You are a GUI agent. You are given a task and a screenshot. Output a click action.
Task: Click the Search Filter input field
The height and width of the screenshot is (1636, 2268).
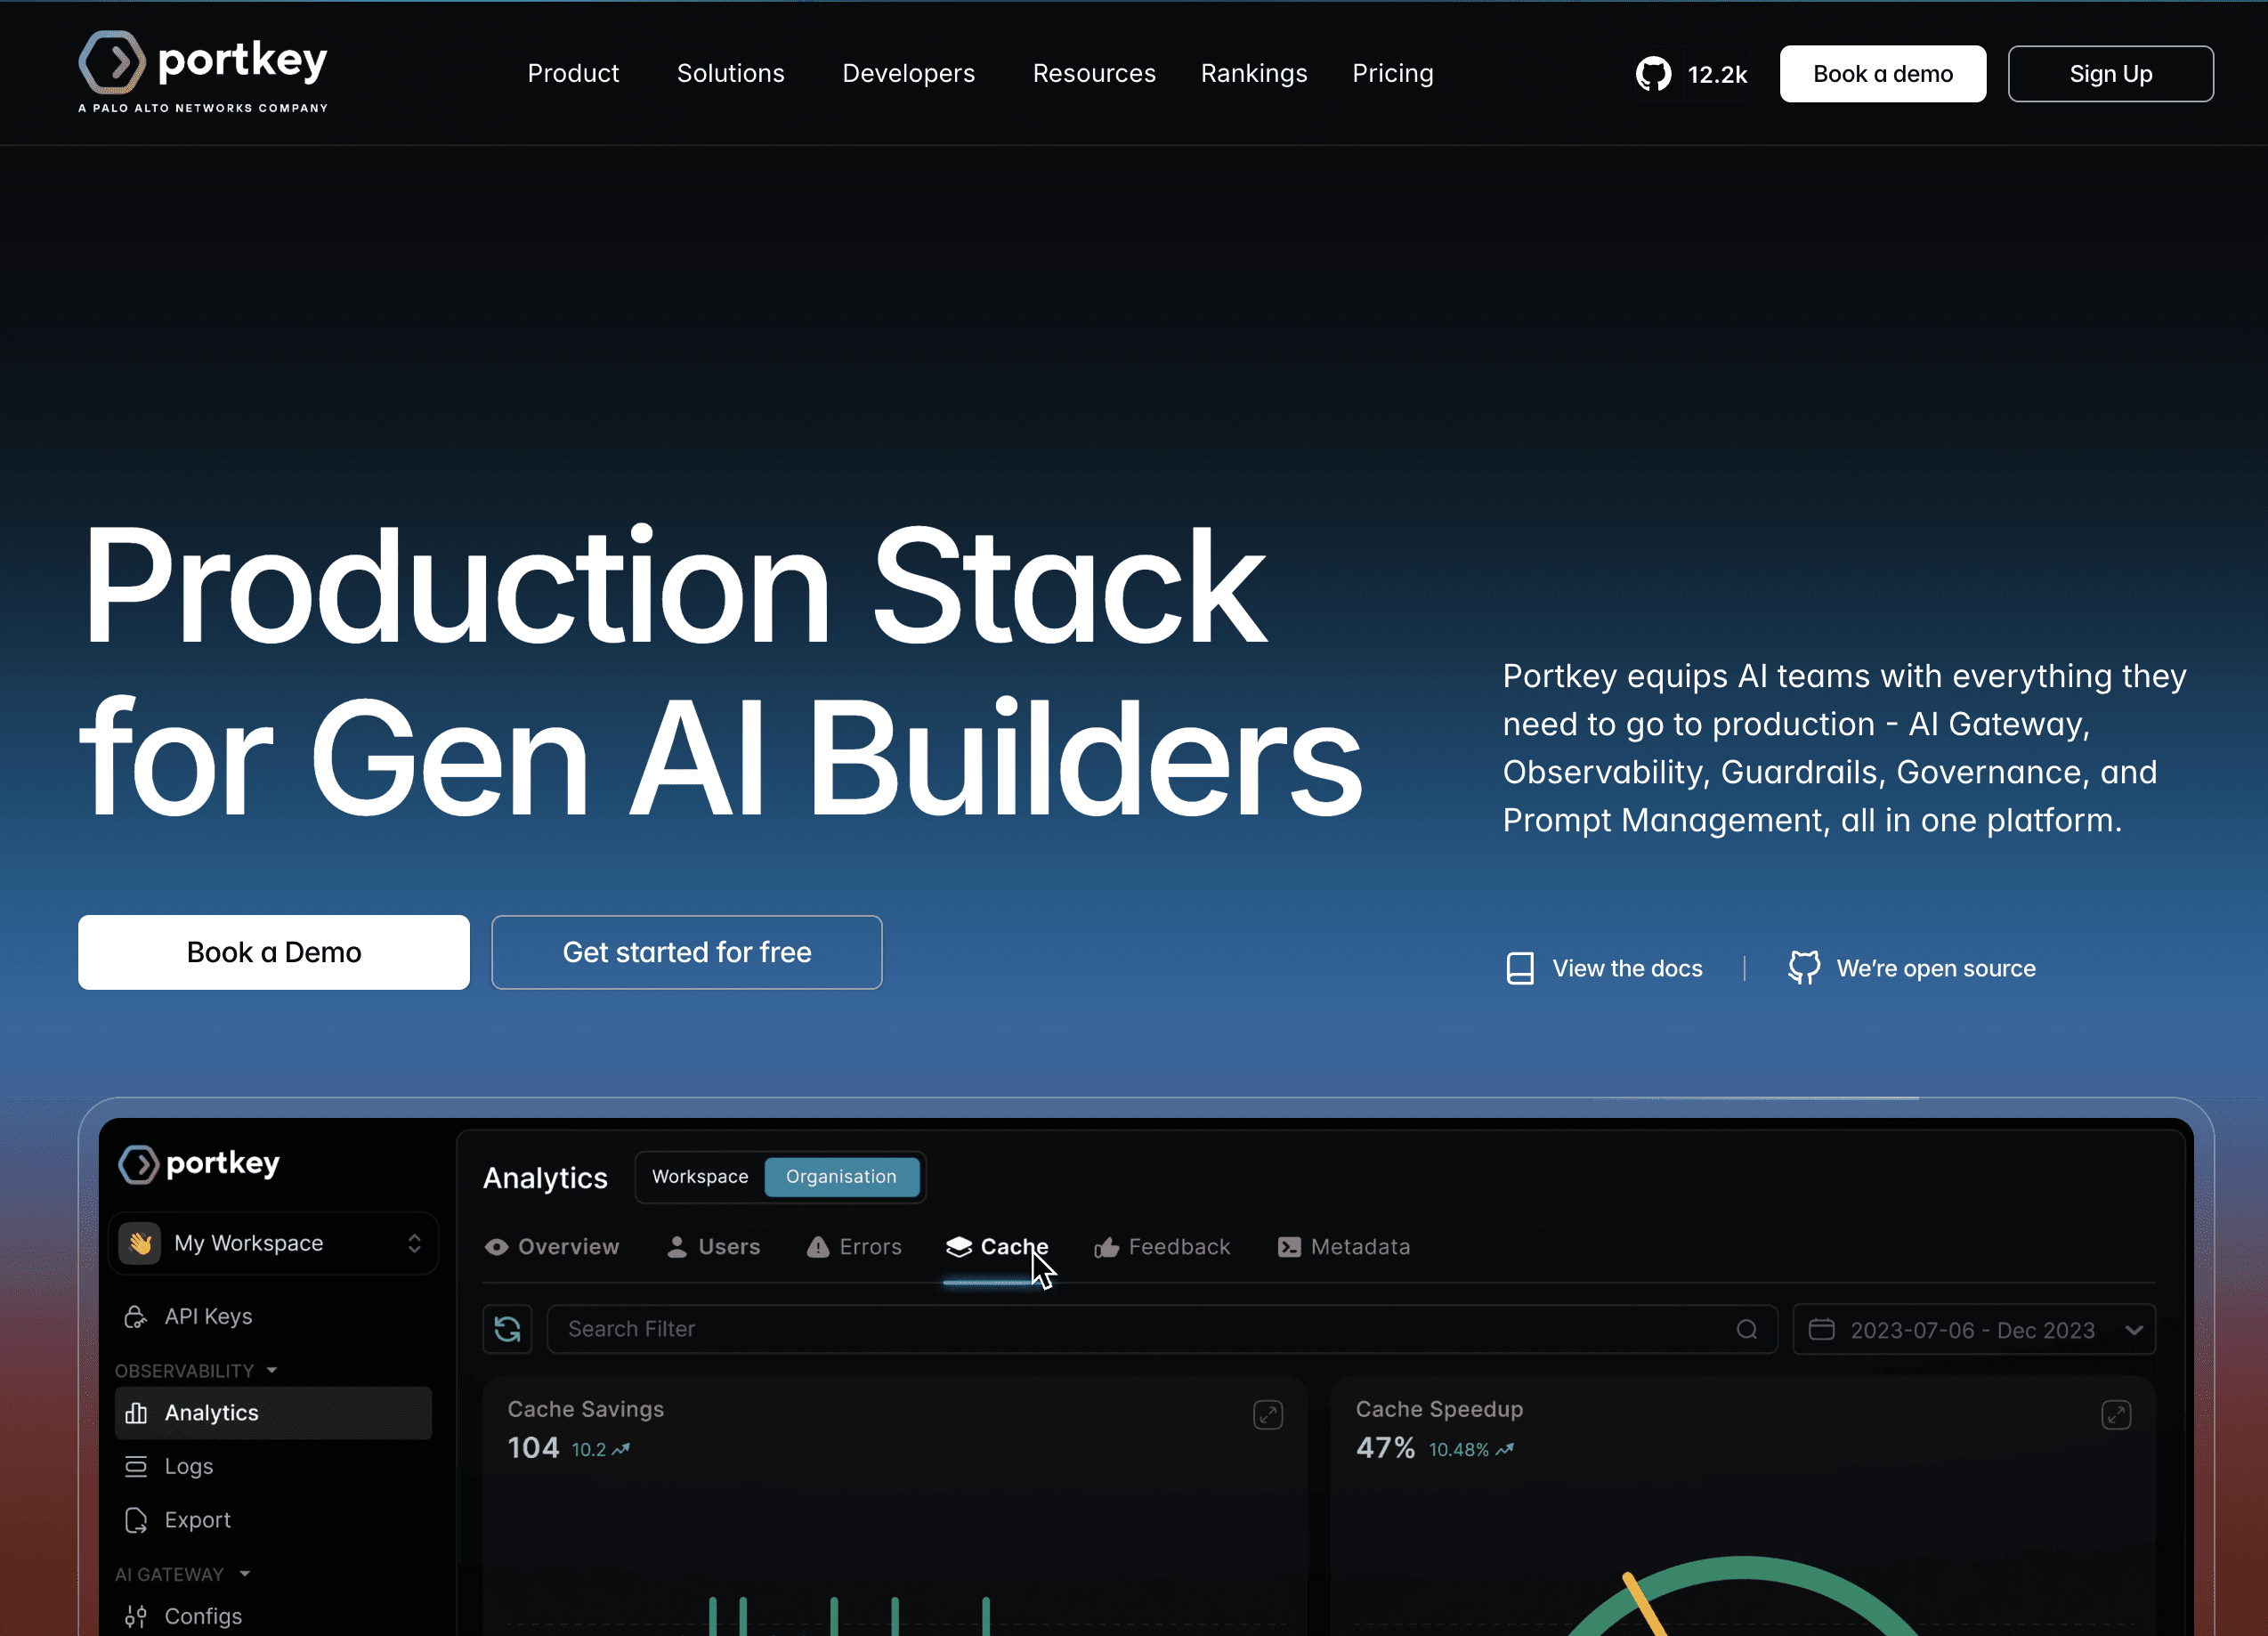(x=1162, y=1329)
